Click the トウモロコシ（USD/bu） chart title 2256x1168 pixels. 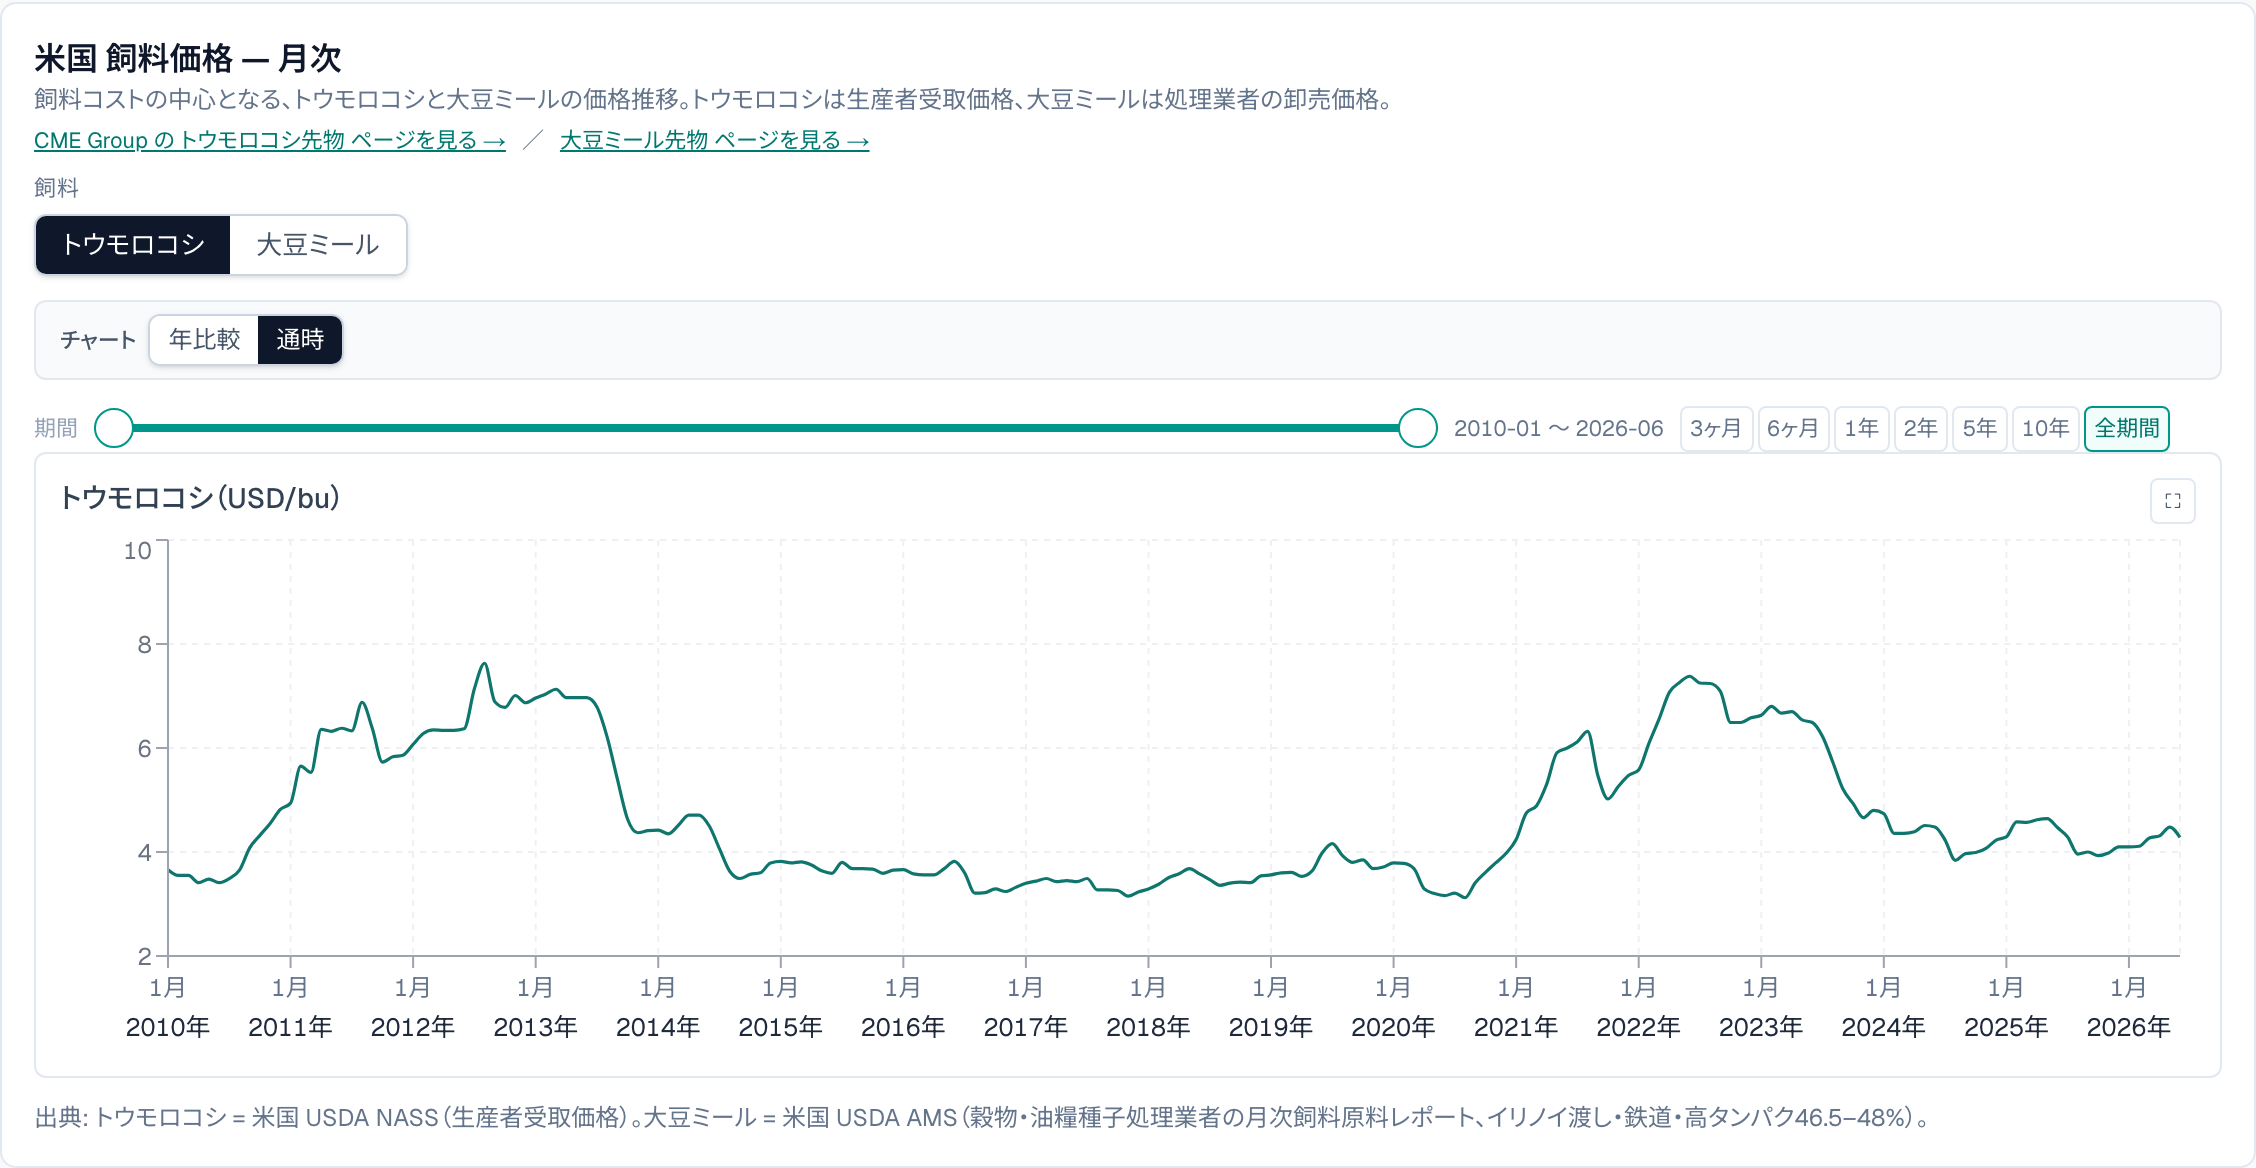point(200,498)
